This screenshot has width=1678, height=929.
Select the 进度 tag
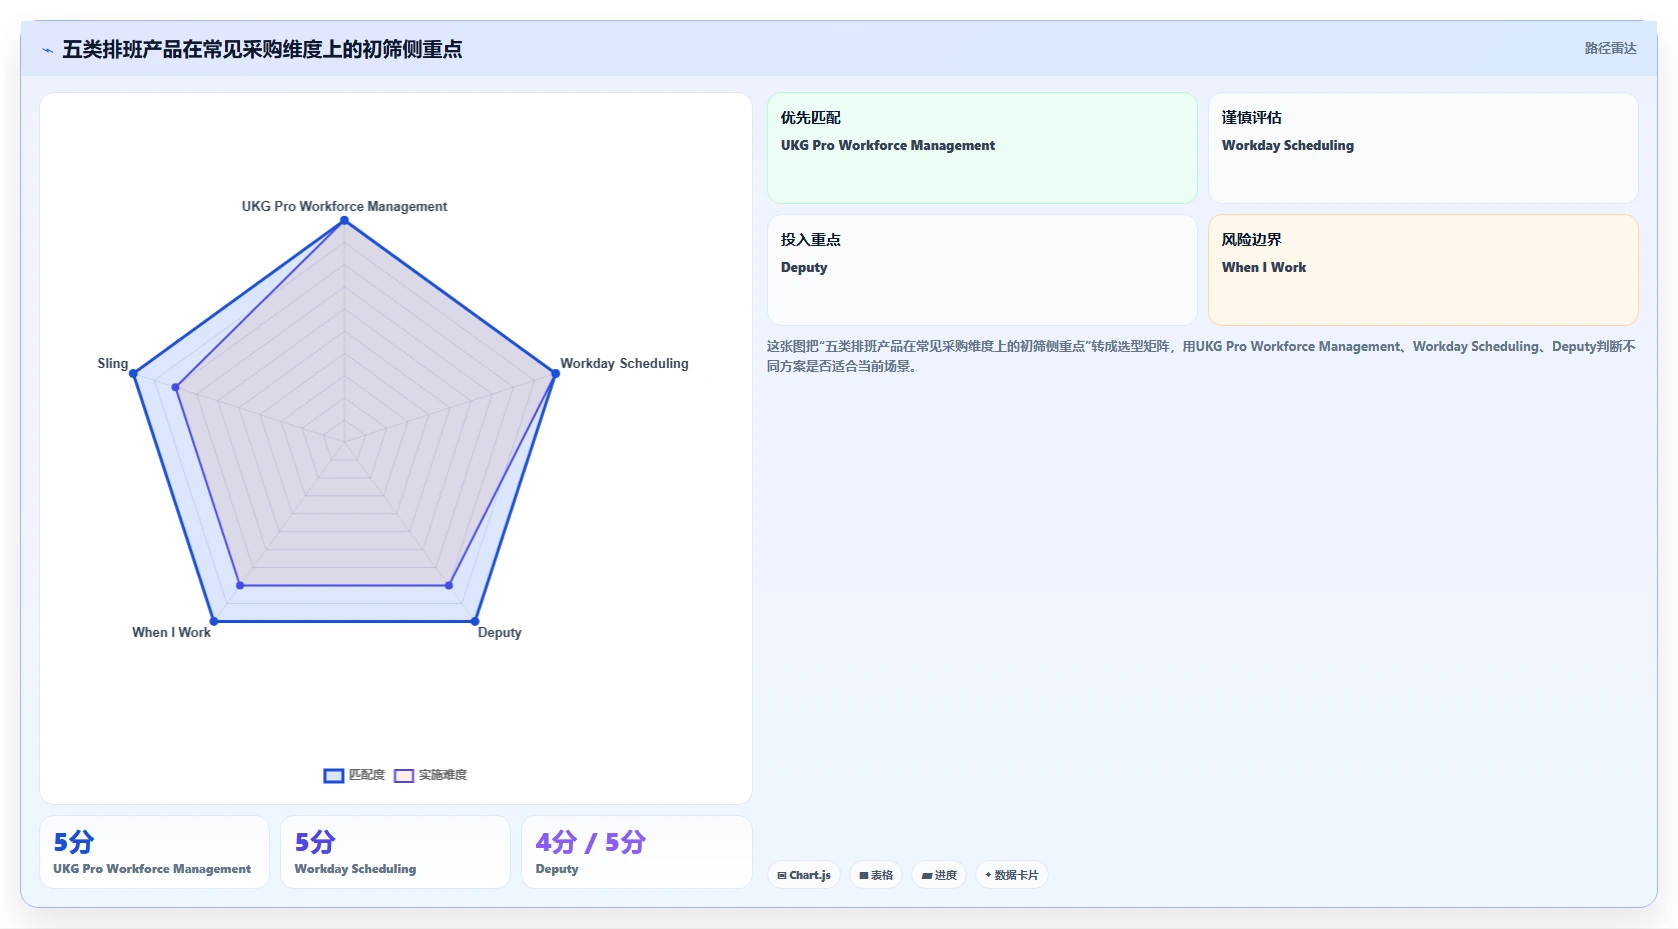(x=939, y=875)
